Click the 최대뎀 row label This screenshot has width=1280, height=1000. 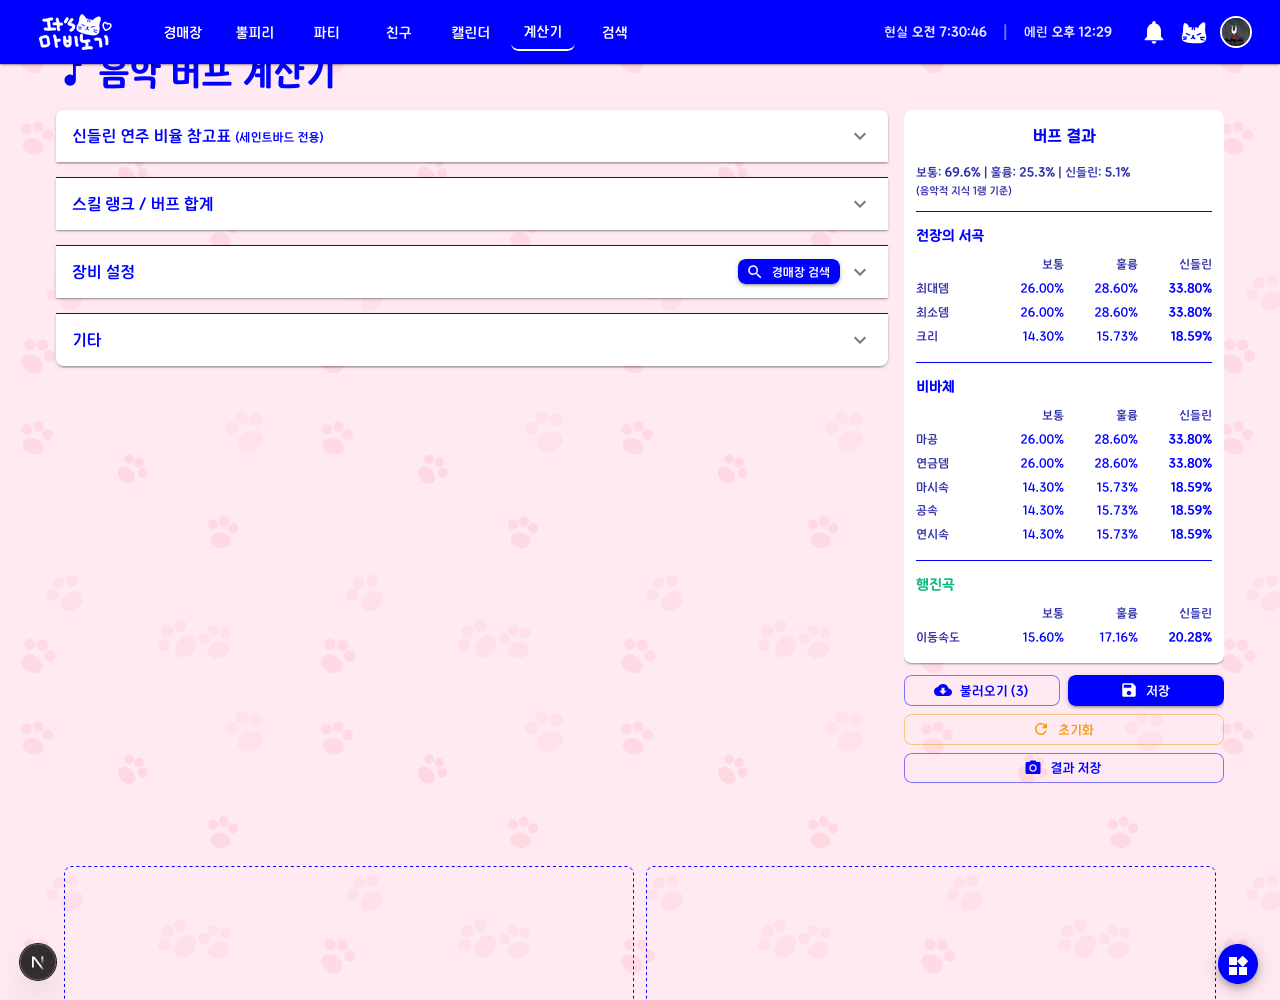(x=933, y=288)
